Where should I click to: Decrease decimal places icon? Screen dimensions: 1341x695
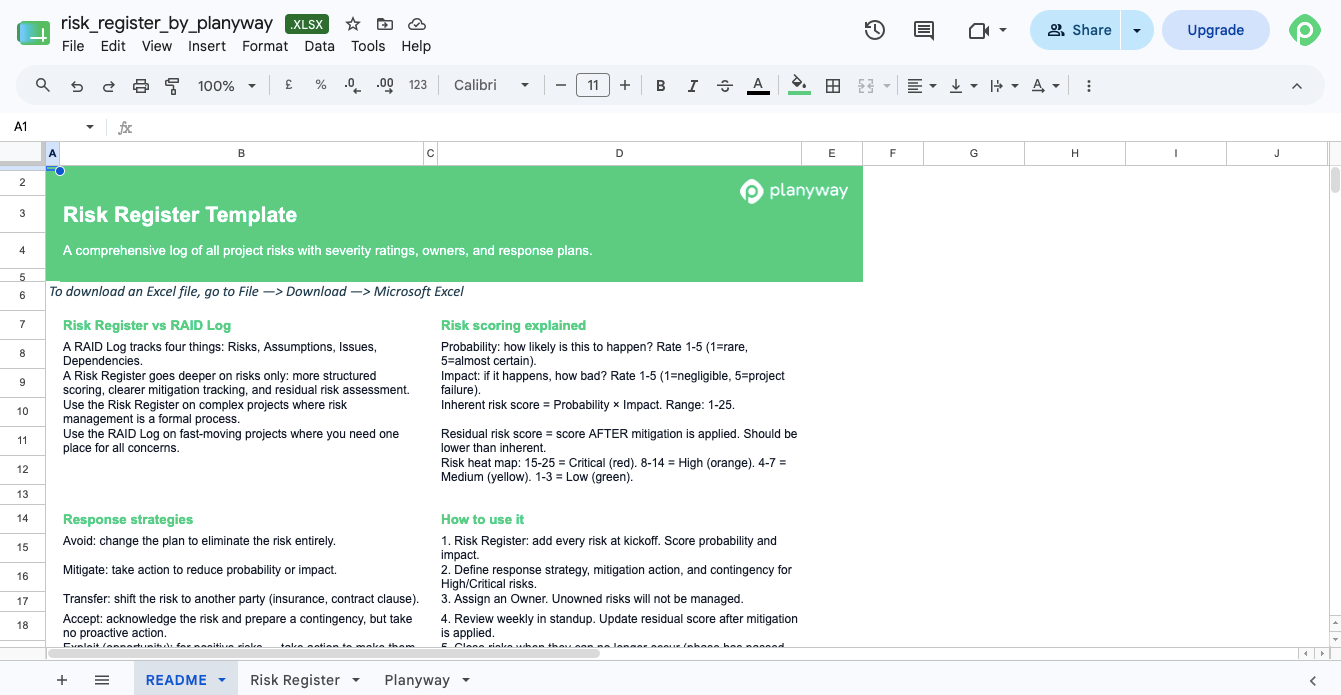(352, 86)
